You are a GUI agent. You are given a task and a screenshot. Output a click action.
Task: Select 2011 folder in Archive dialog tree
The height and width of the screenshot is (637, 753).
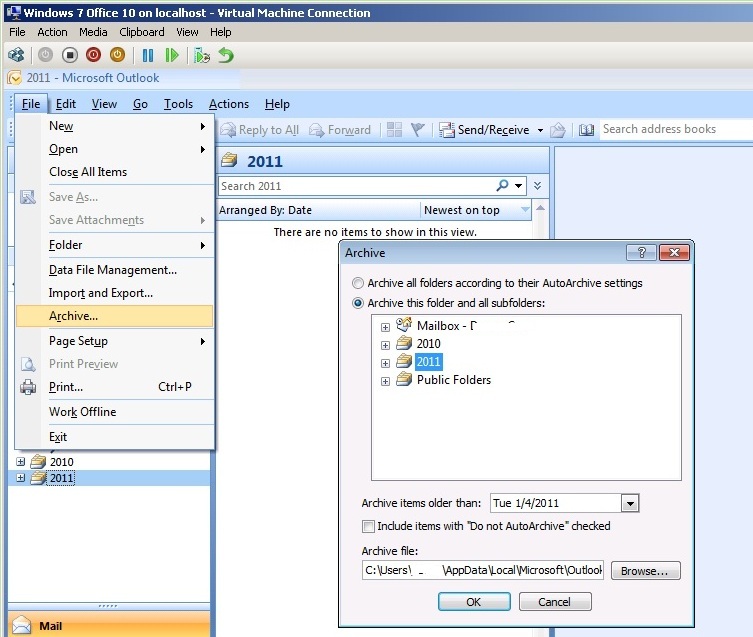tap(428, 362)
